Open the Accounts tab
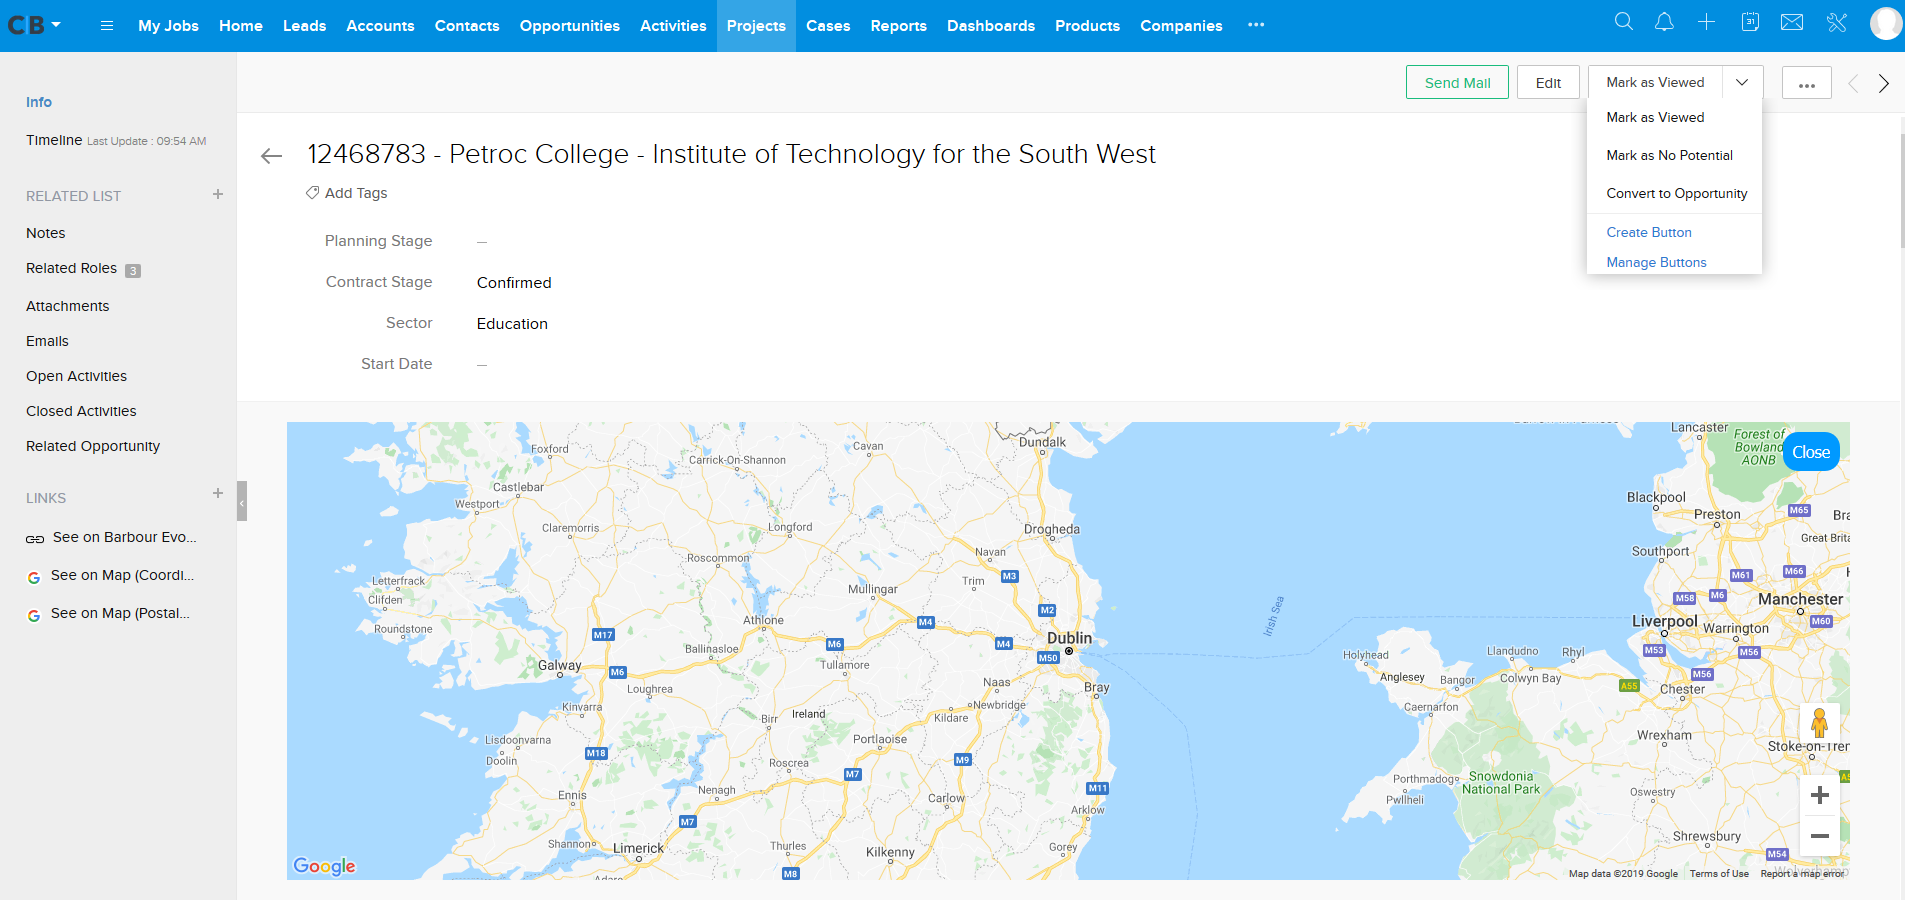 [x=380, y=26]
